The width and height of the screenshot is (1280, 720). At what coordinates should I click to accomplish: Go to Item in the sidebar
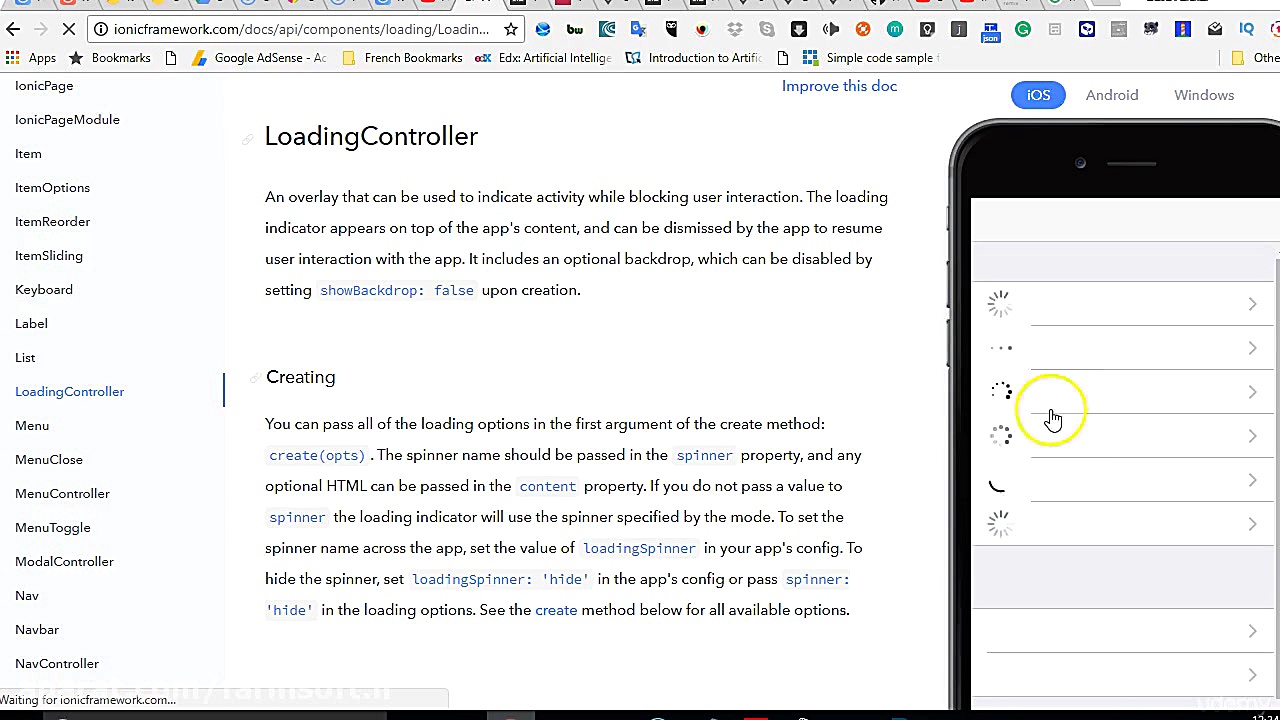pos(28,154)
